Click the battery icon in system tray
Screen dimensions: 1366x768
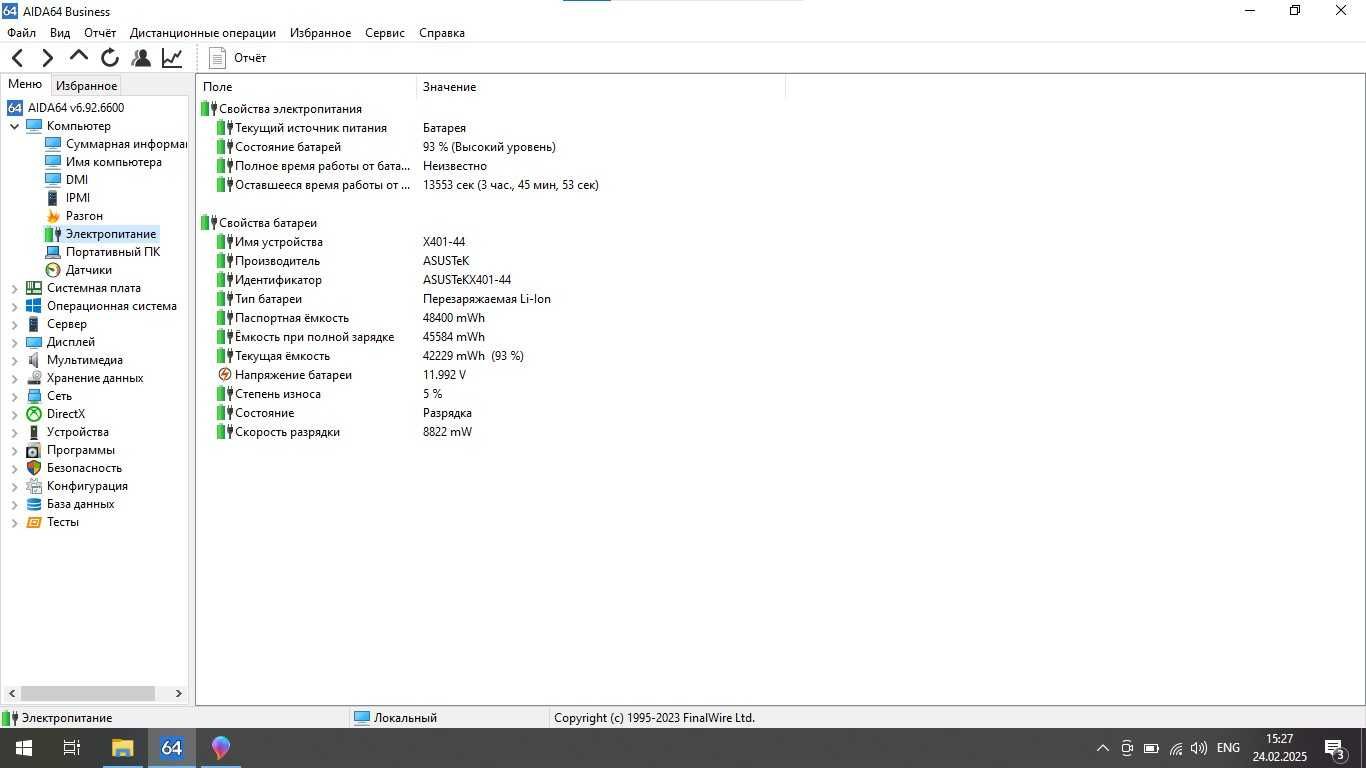coord(1151,748)
